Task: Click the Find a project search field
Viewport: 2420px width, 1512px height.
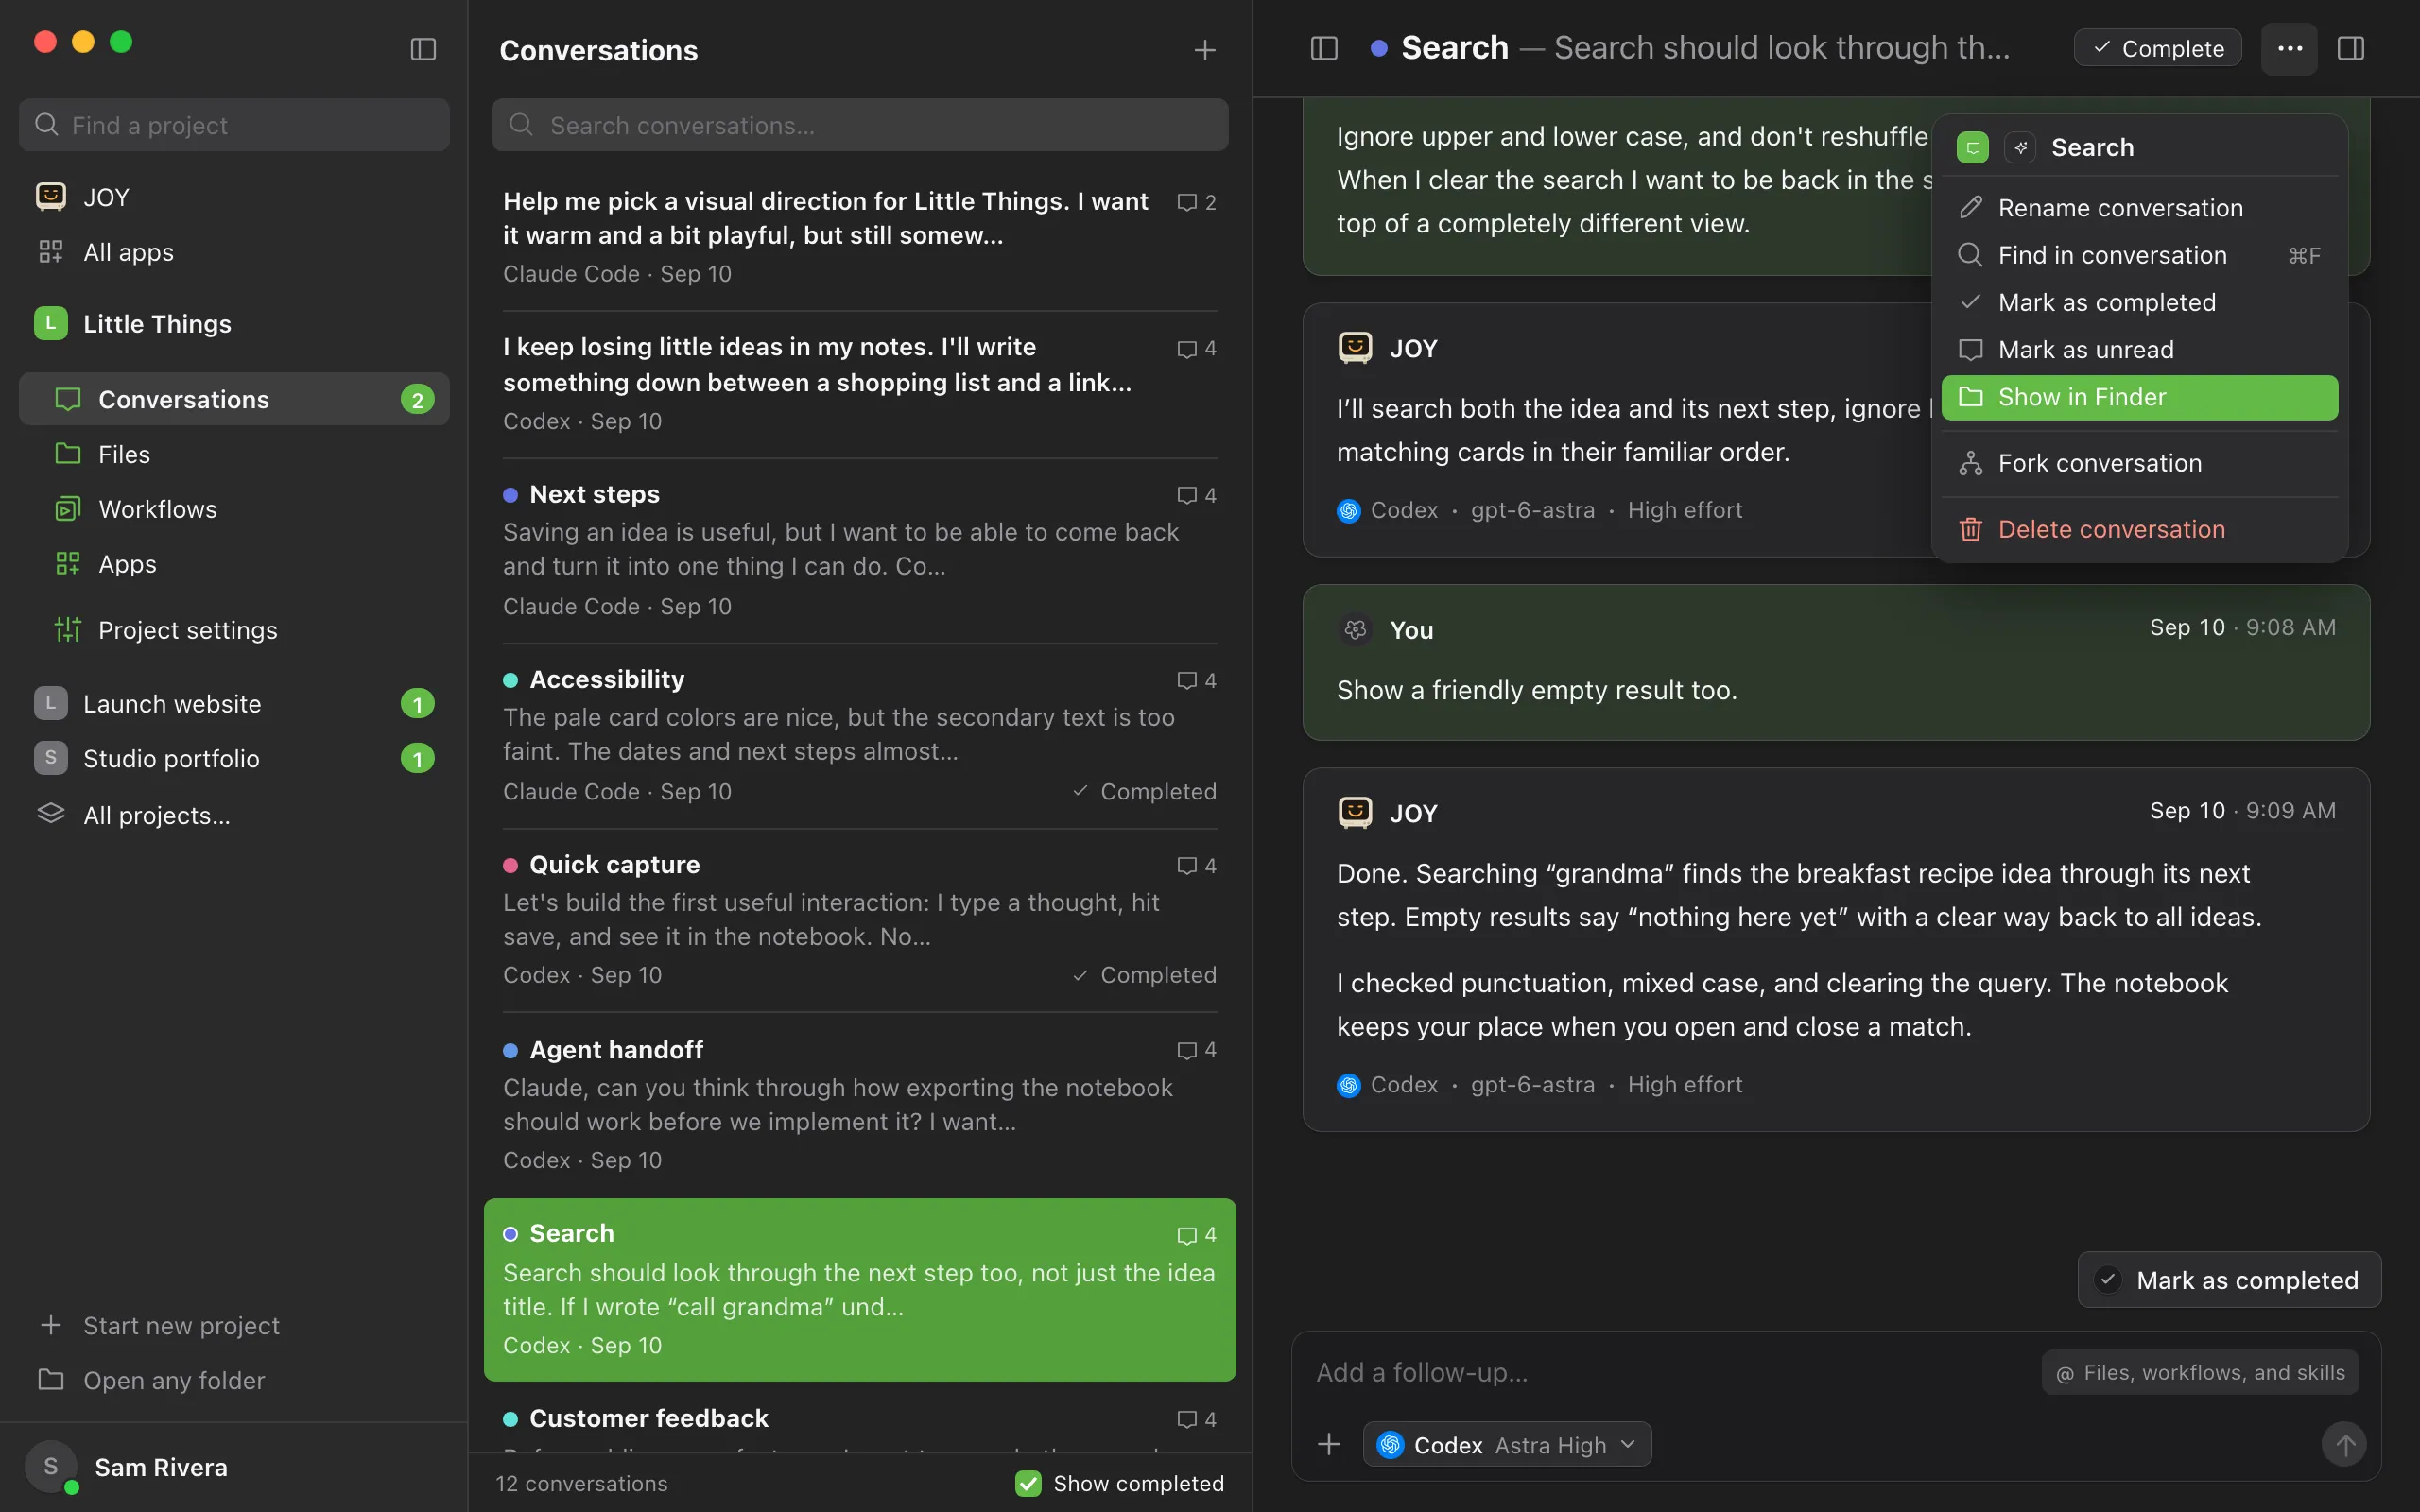Action: point(234,125)
